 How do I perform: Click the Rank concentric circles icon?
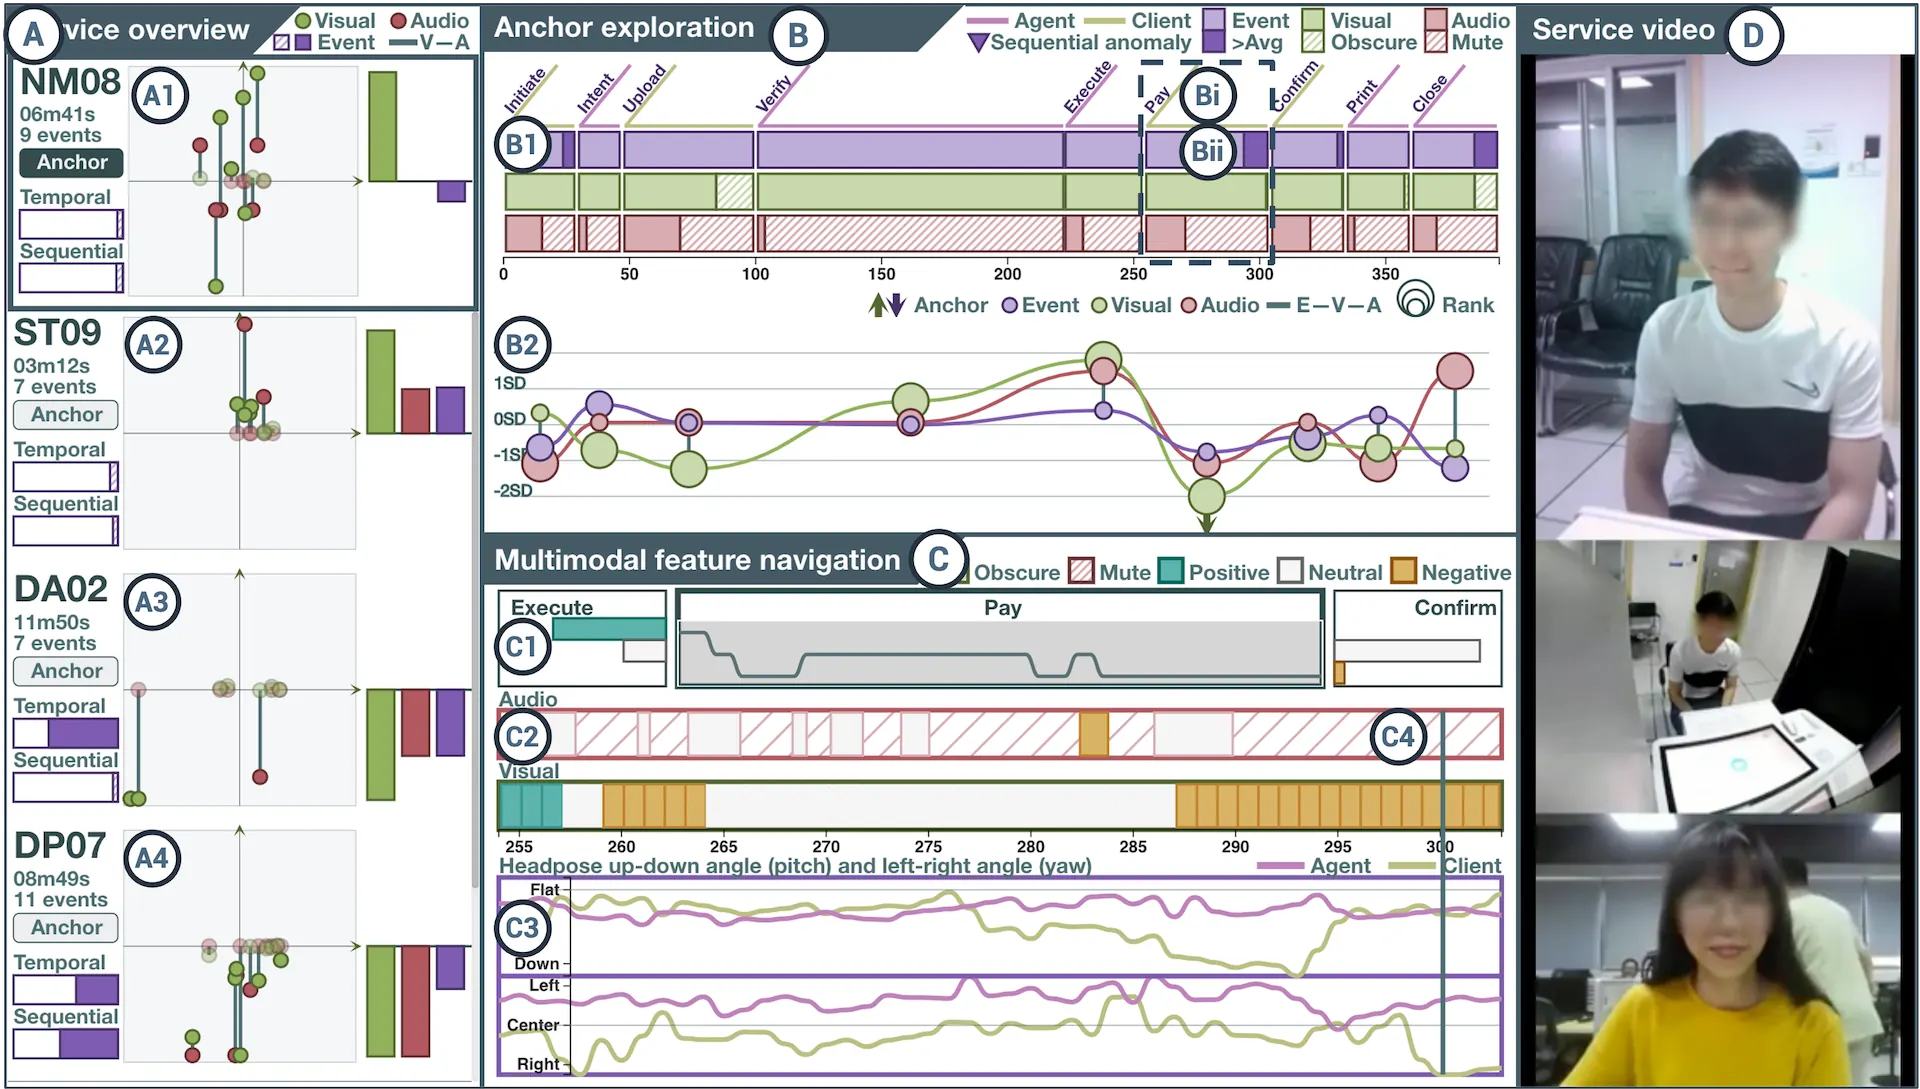[1415, 299]
